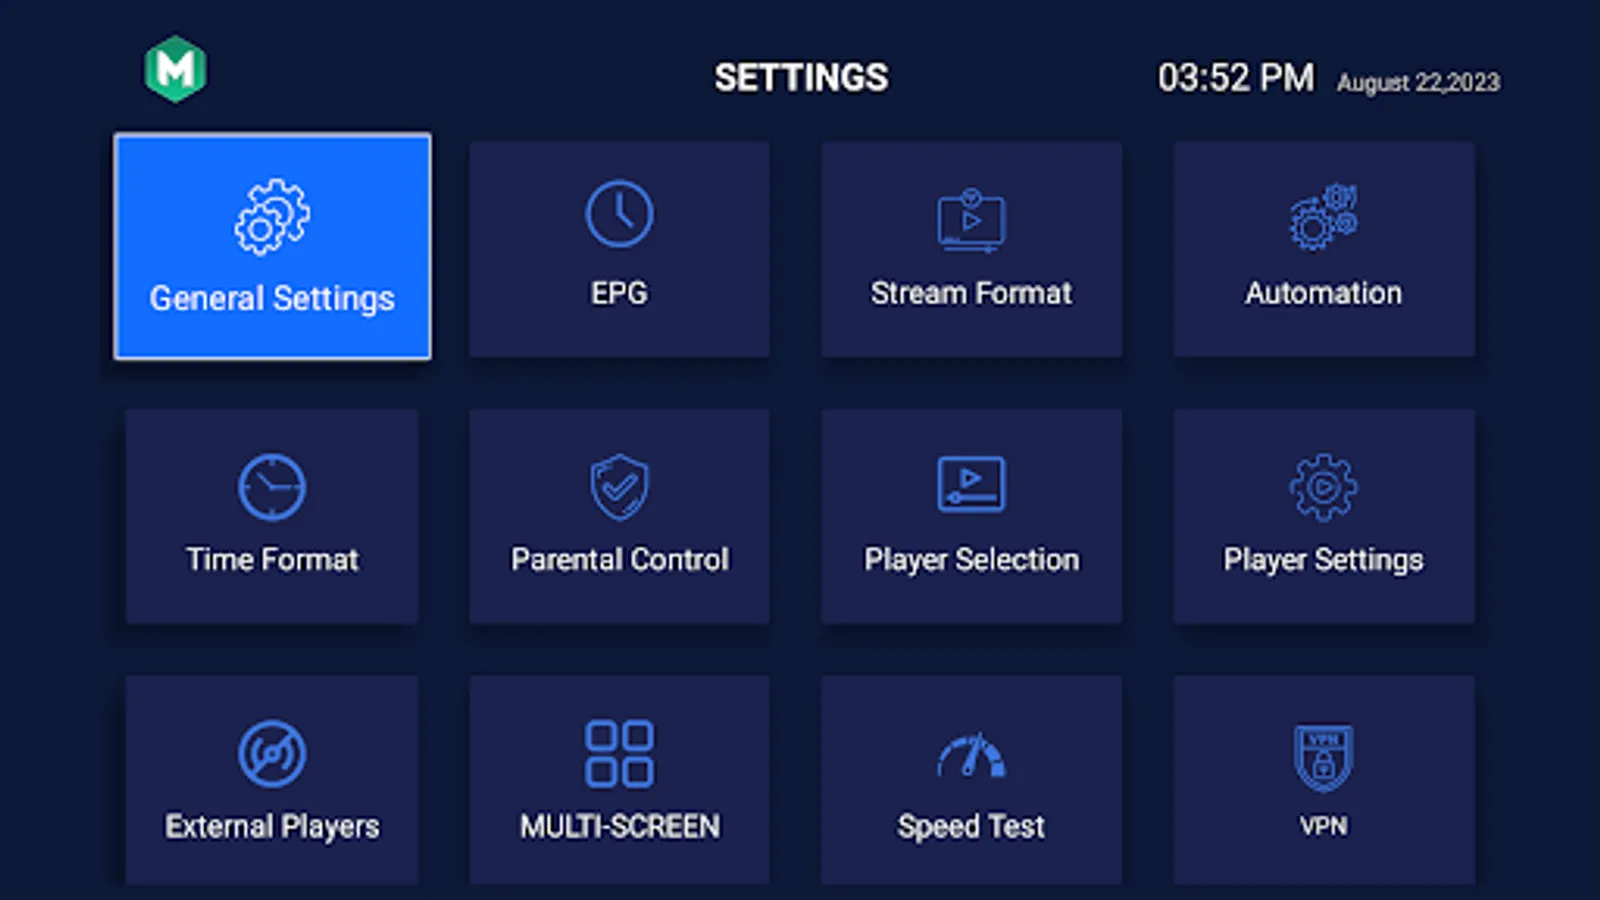Click the MULTI-SCREEN four-squares icon
The image size is (1600, 900).
click(619, 754)
